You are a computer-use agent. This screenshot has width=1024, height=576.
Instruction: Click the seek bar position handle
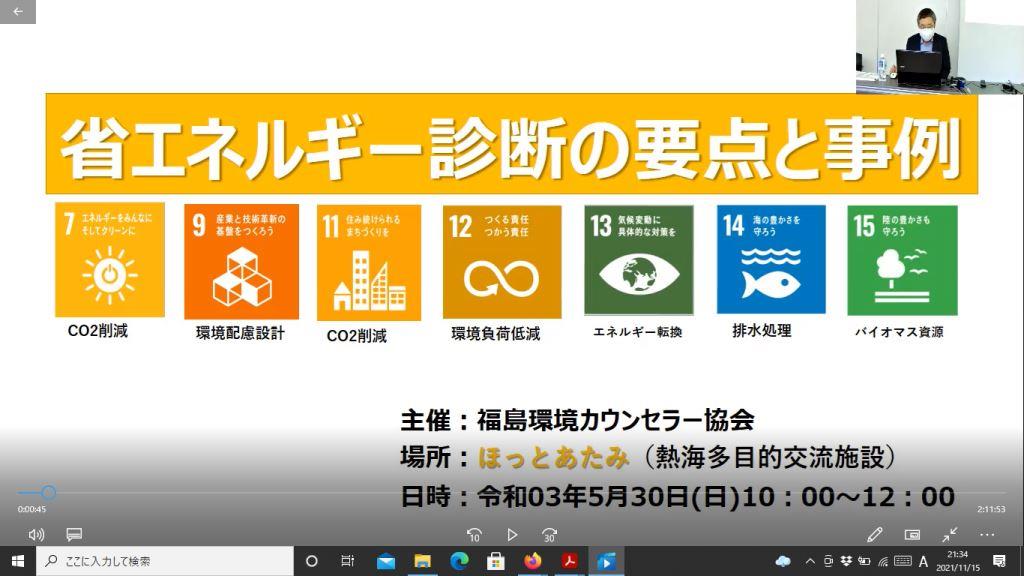click(x=48, y=492)
